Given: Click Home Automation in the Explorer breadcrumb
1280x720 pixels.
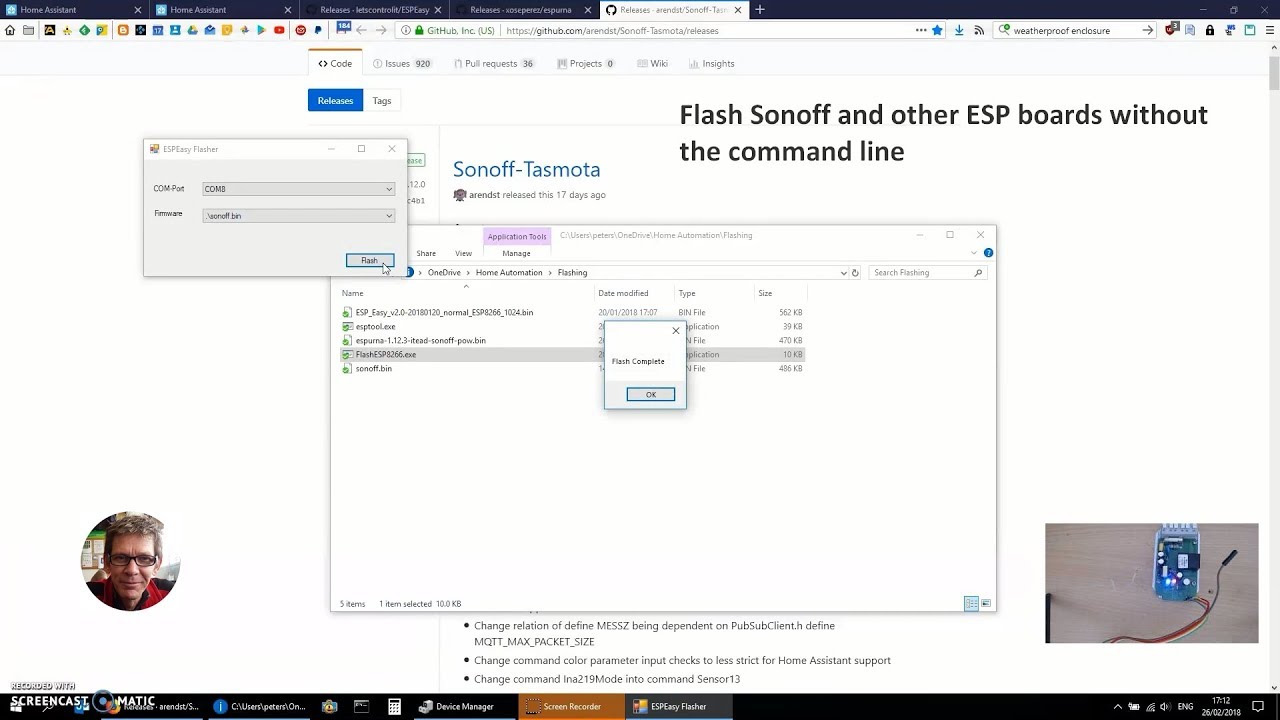Looking at the screenshot, I should pyautogui.click(x=509, y=272).
